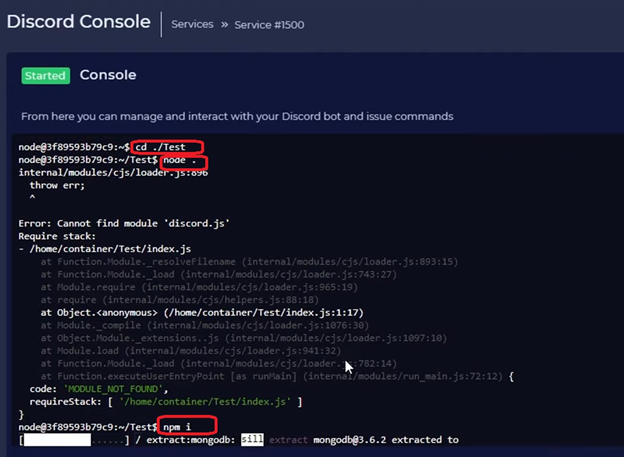The width and height of the screenshot is (624, 457).
Task: Click the 'mongodb@3.6.2 extracted to' text
Action: (x=386, y=440)
